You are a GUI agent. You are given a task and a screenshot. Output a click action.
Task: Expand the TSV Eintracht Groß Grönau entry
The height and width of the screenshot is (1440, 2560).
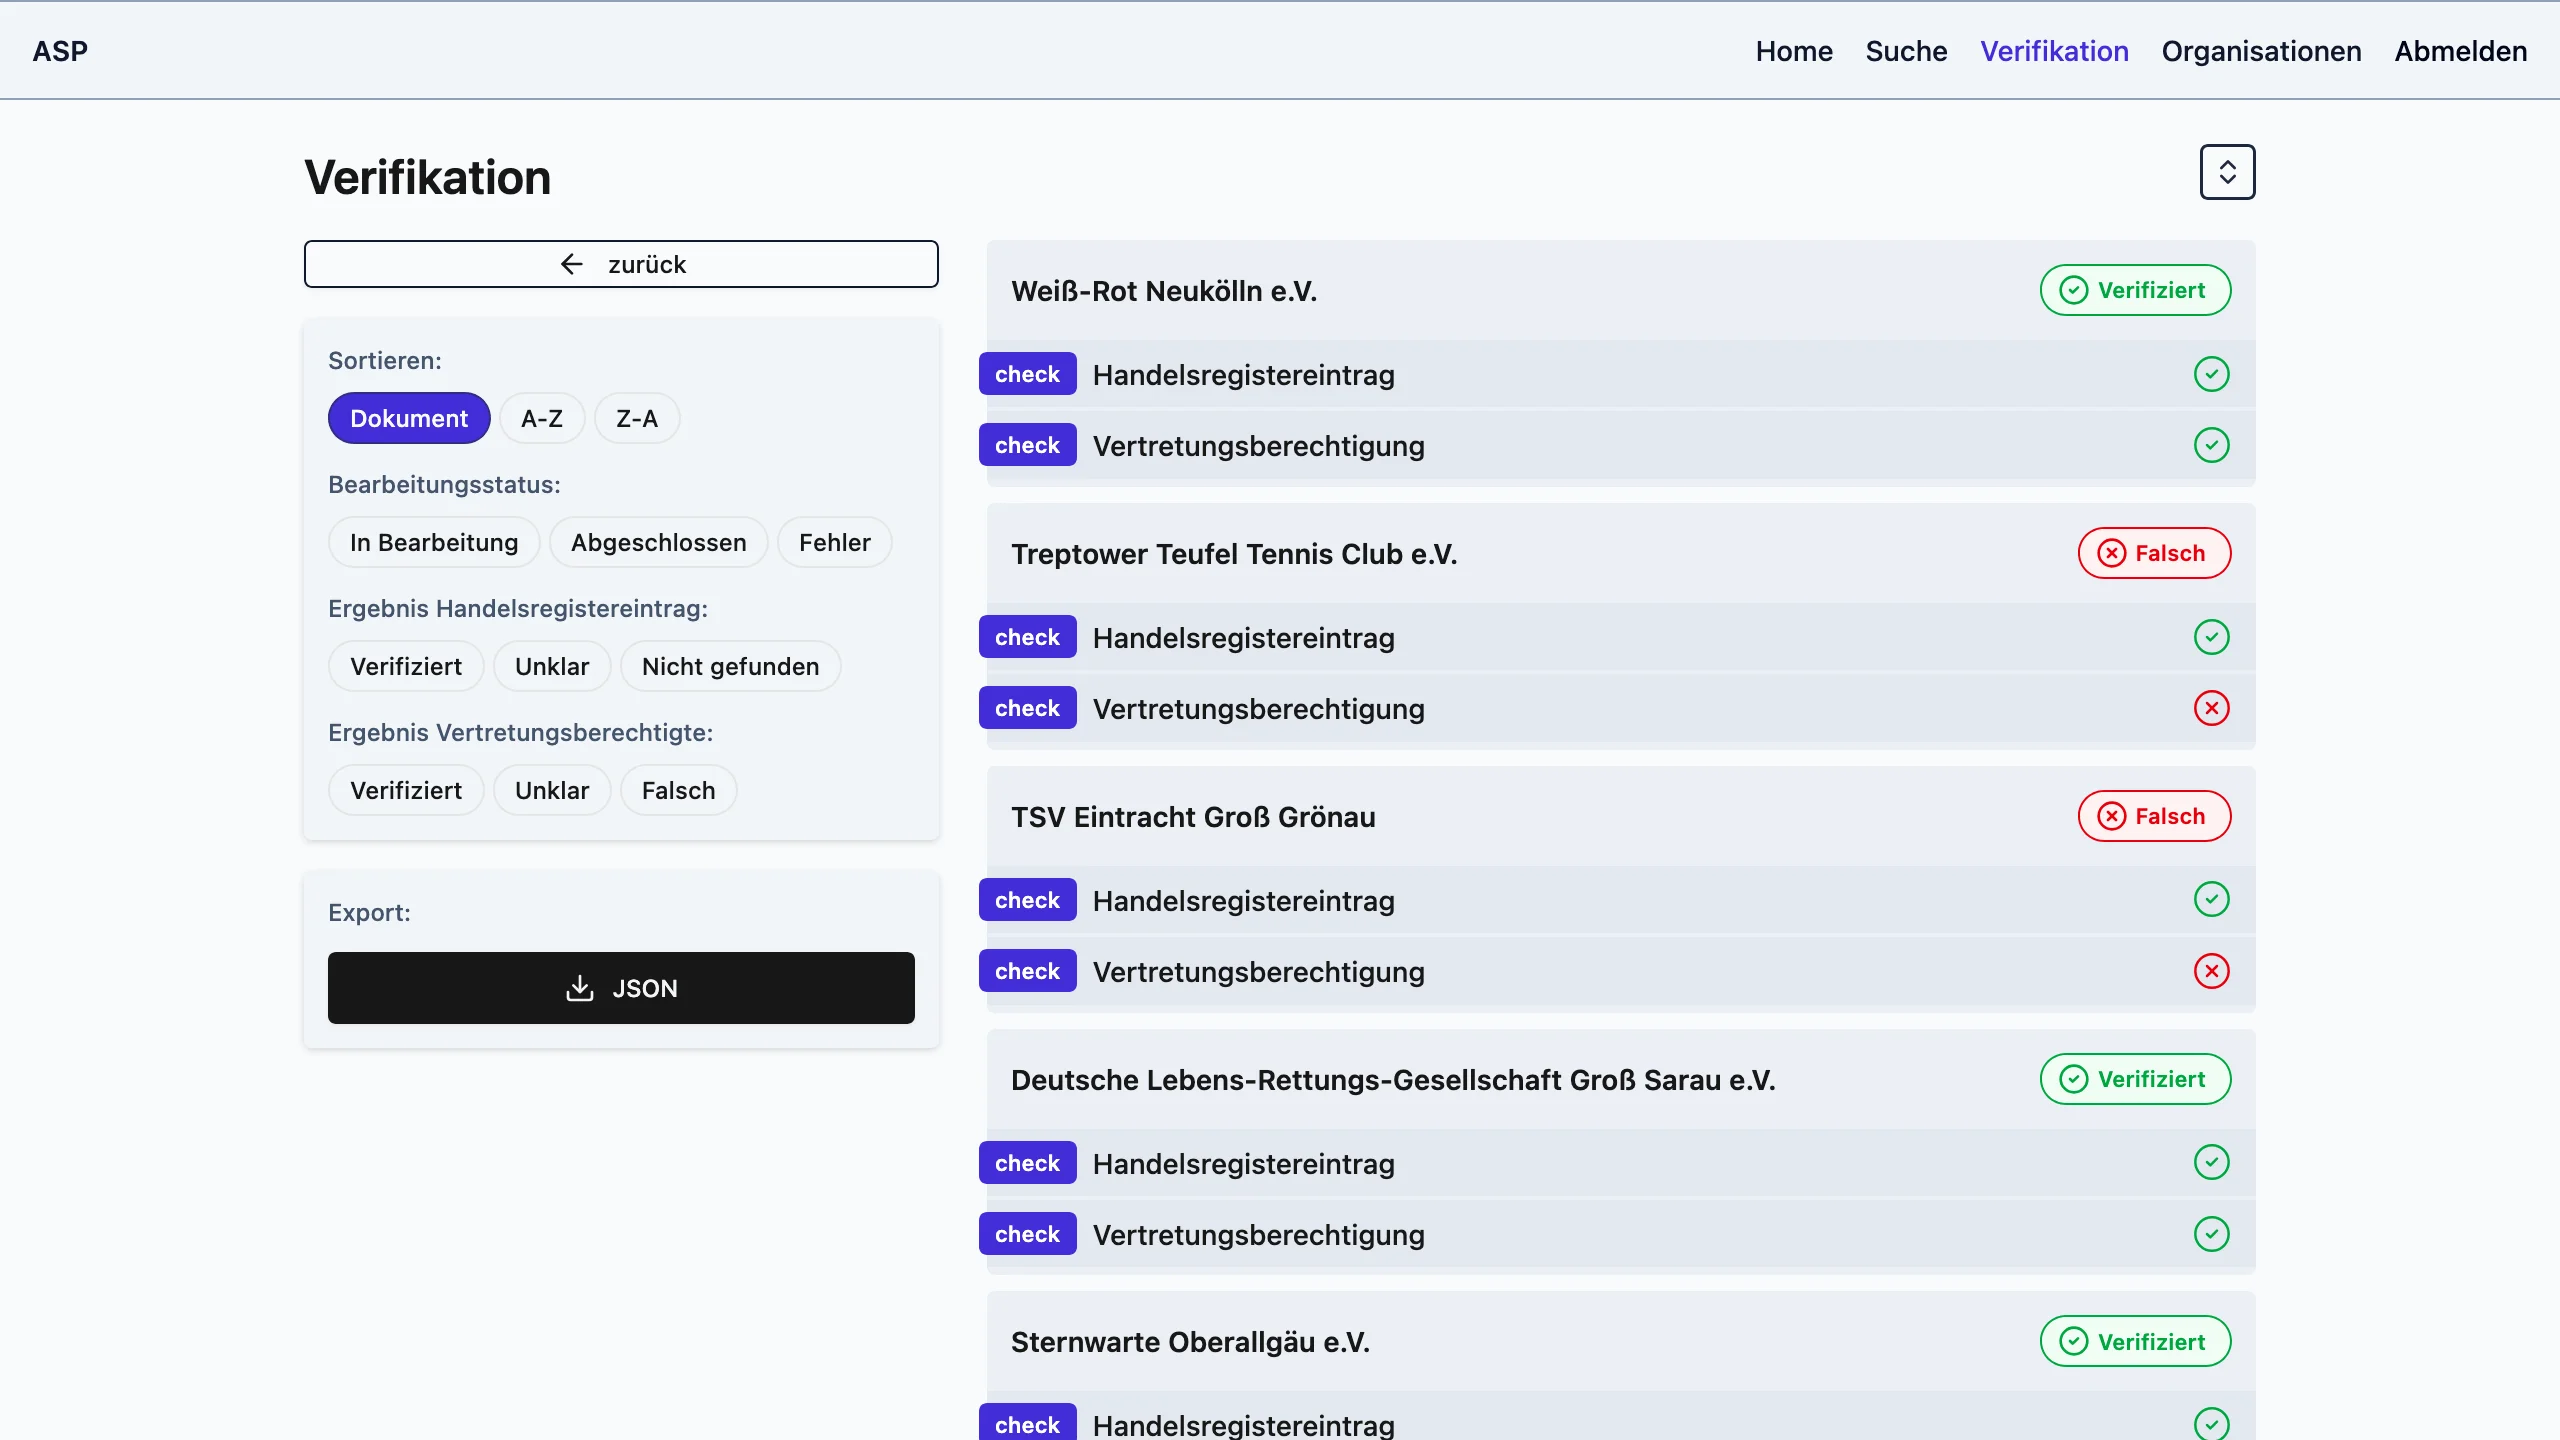pos(1193,817)
